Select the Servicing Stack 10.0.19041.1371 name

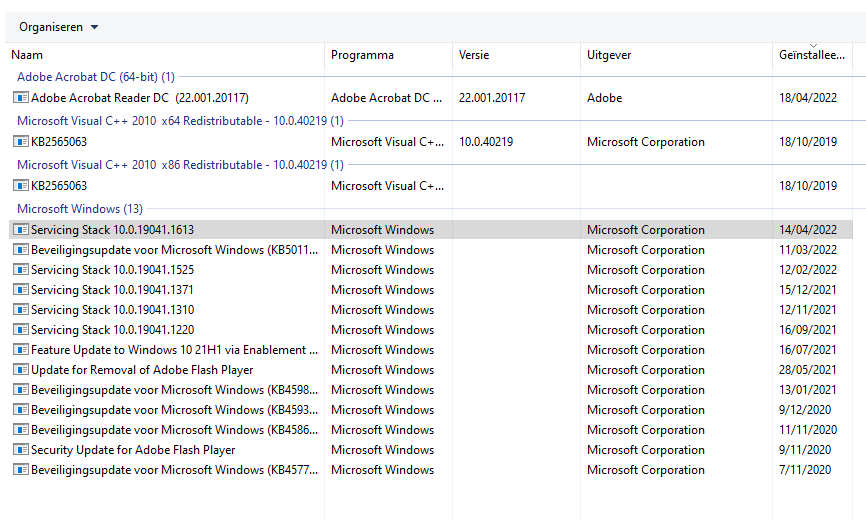pyautogui.click(x=112, y=290)
